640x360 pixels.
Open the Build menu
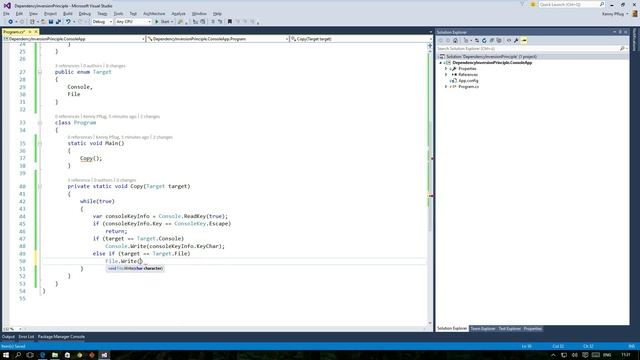click(x=68, y=14)
